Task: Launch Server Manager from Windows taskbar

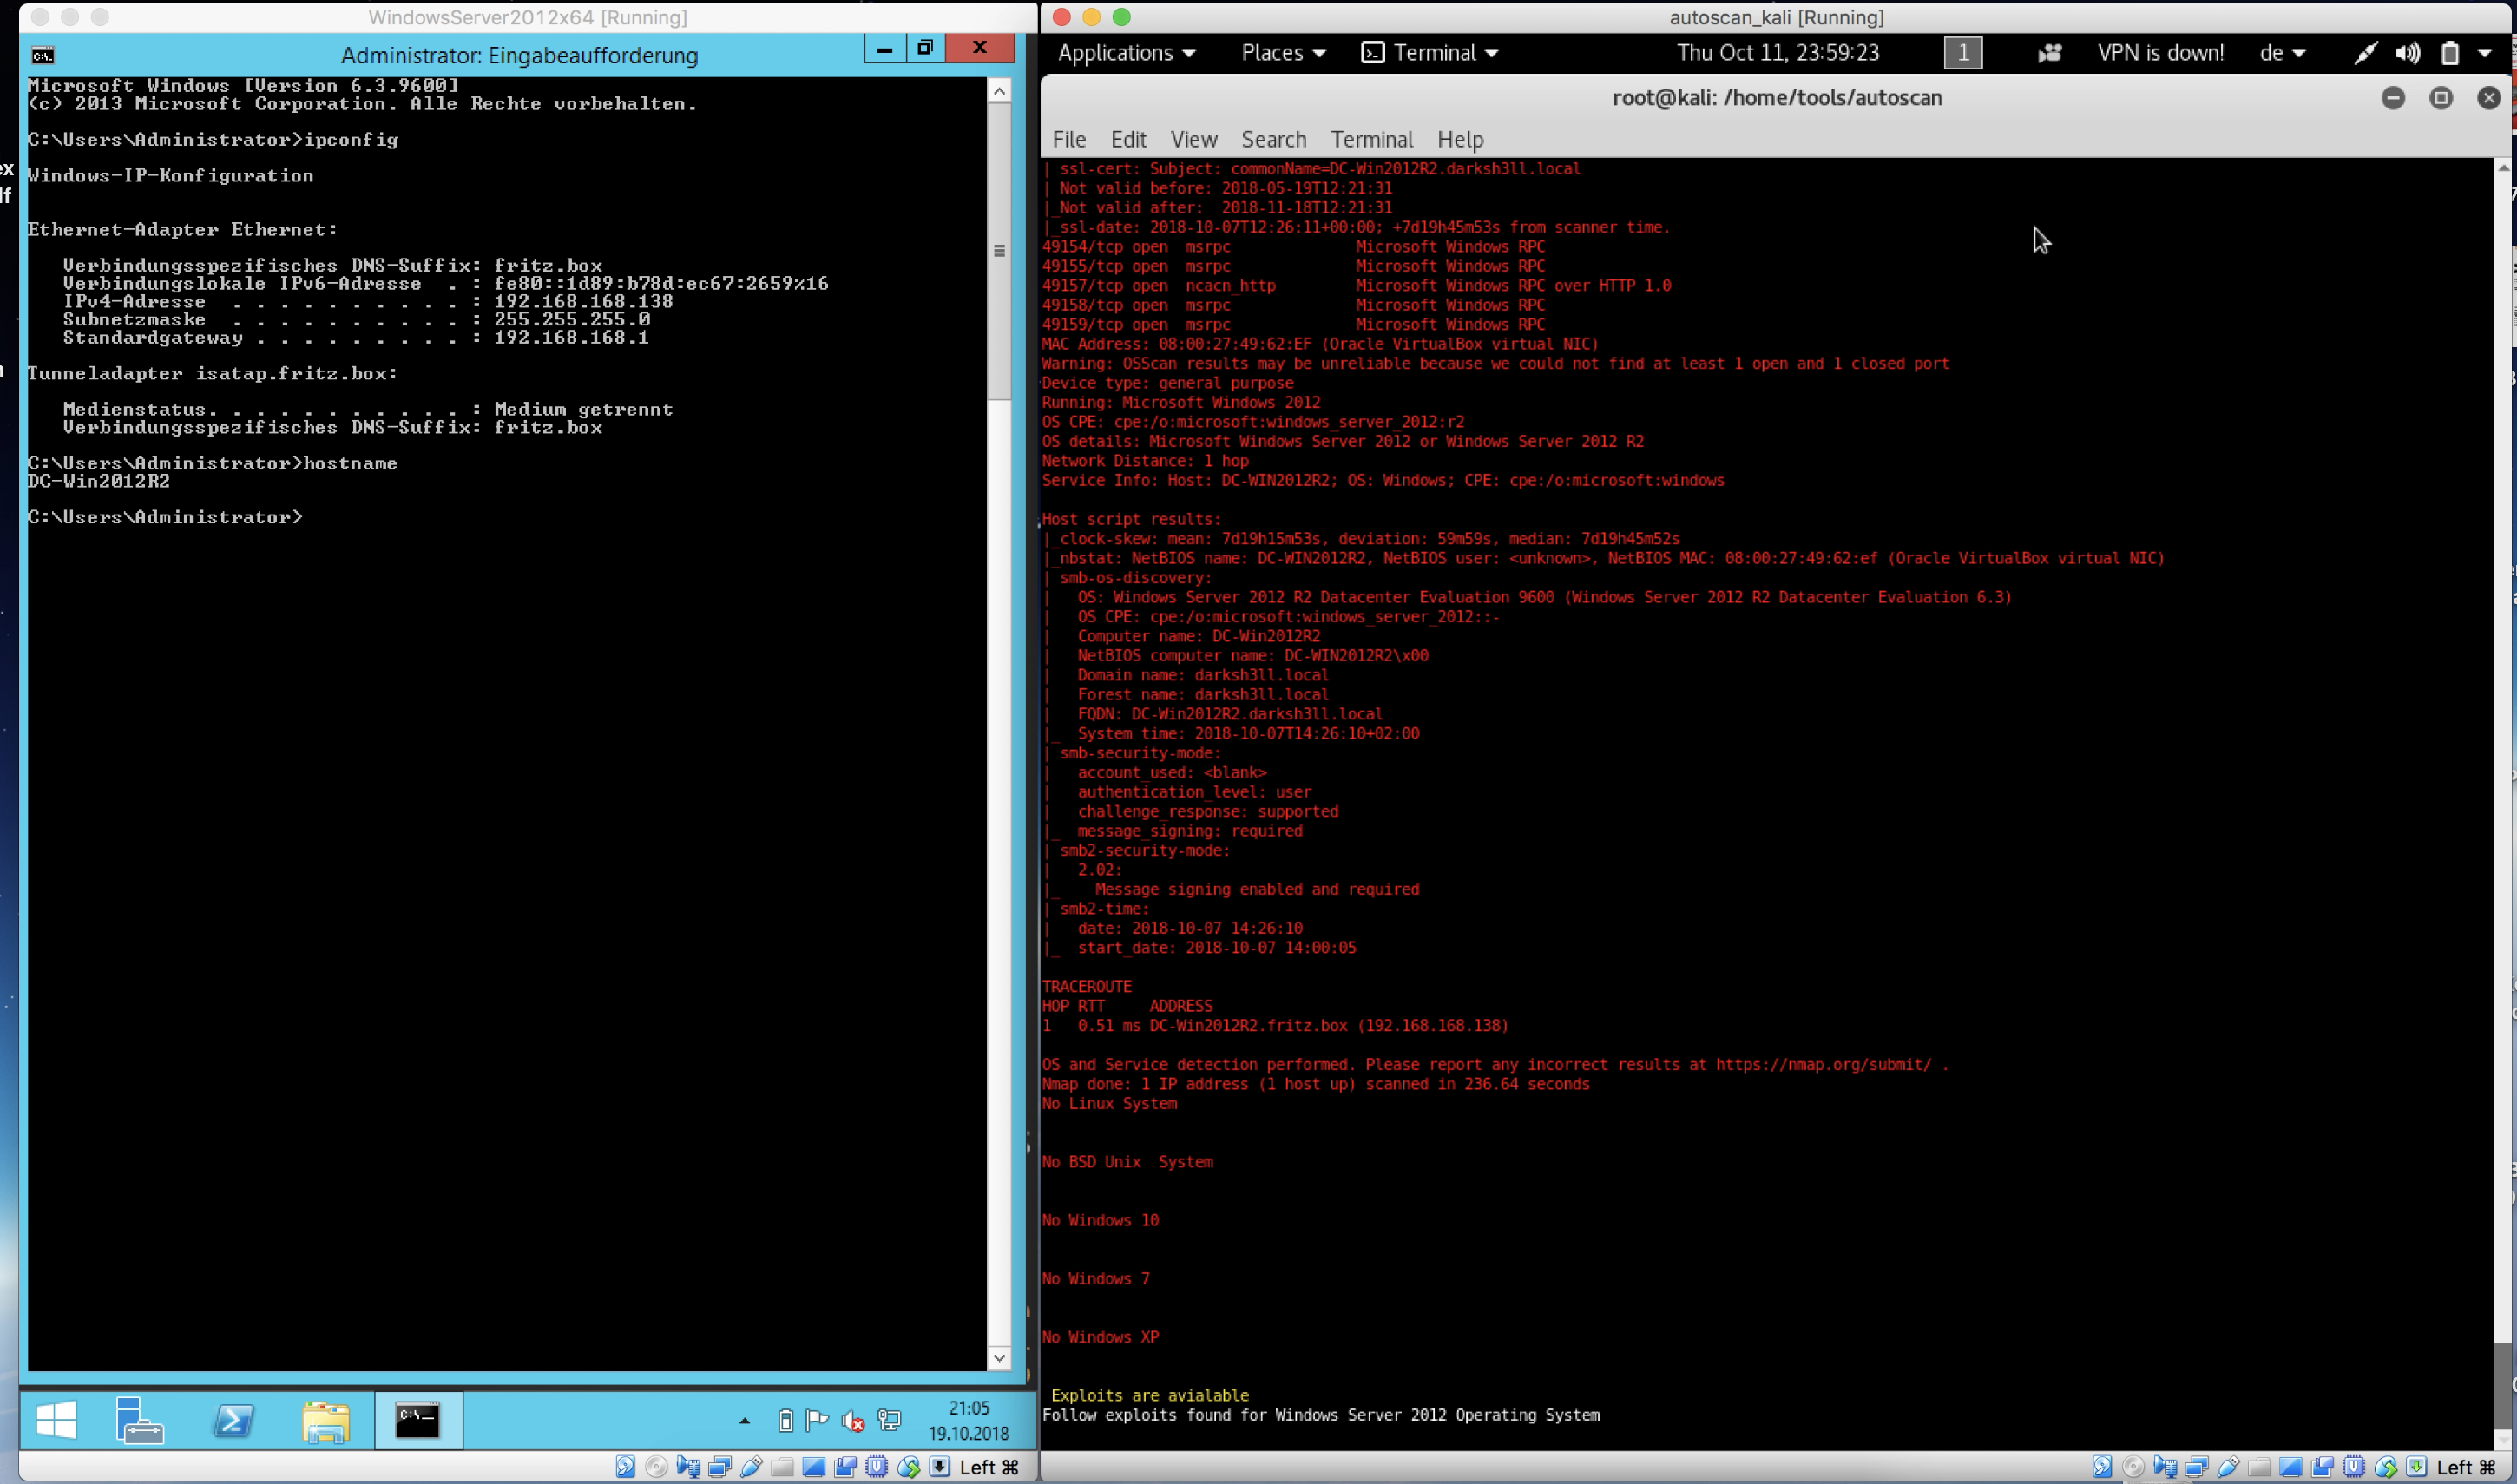Action: tap(139, 1420)
